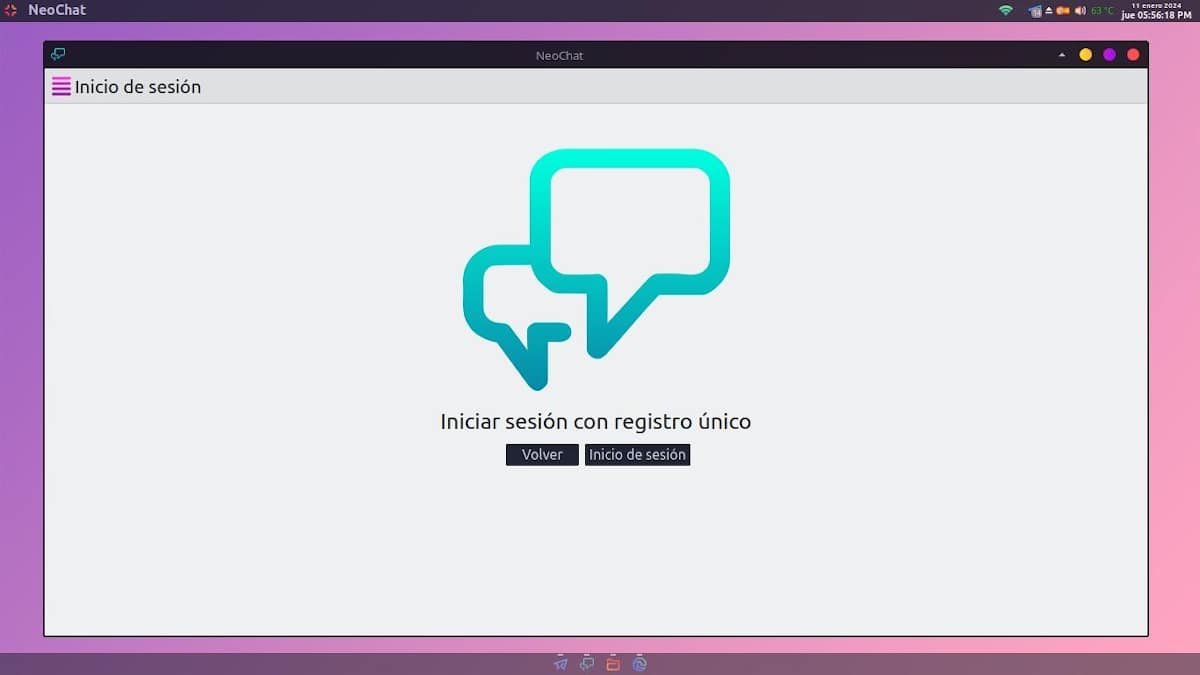The height and width of the screenshot is (675, 1200).
Task: Open the orange file manager icon in the dock
Action: [613, 663]
